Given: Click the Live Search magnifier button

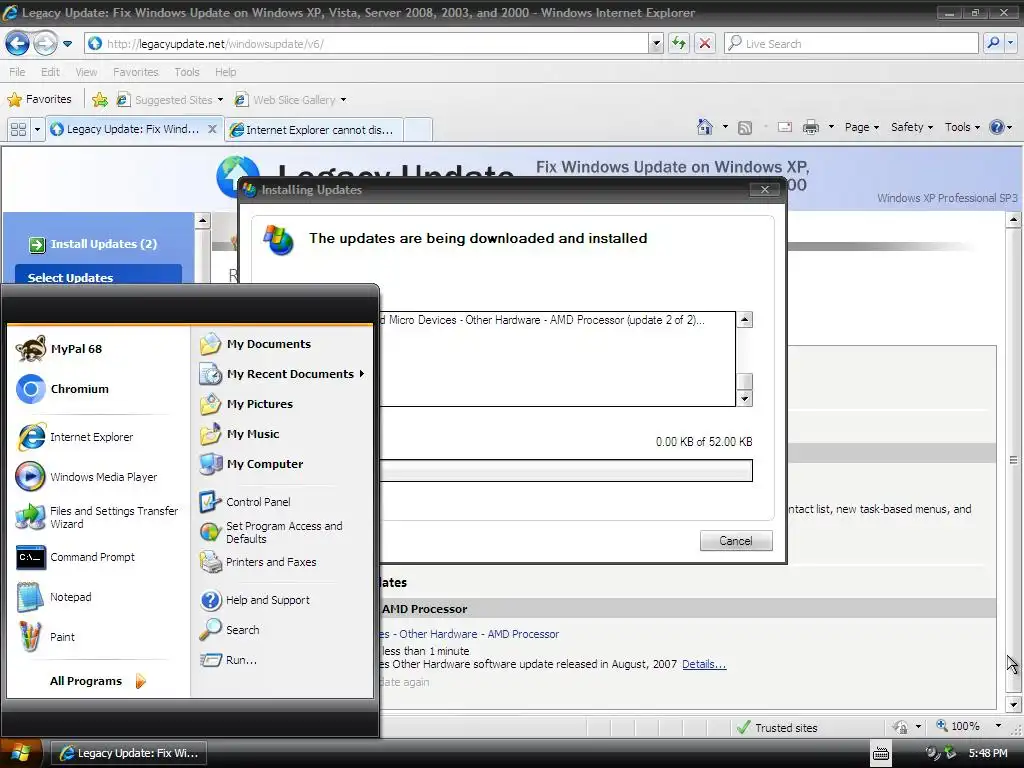Looking at the screenshot, I should [993, 44].
